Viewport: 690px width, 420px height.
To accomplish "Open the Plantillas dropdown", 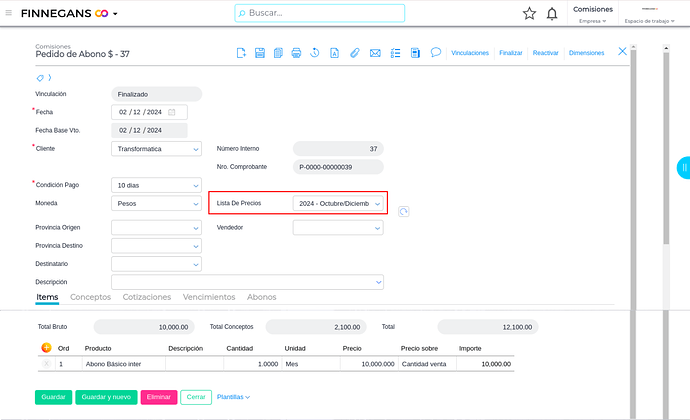I will coord(233,397).
